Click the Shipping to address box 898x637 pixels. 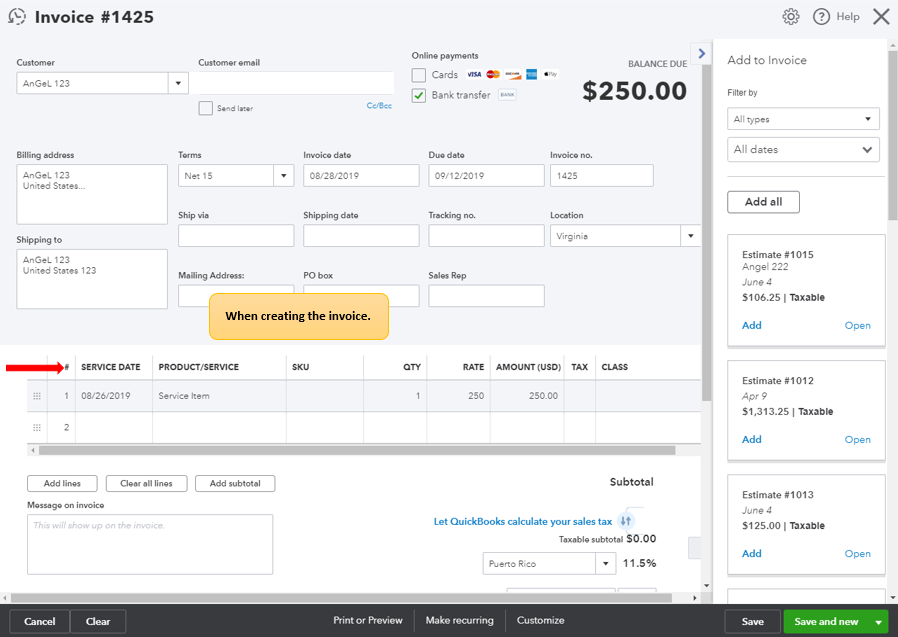[92, 279]
